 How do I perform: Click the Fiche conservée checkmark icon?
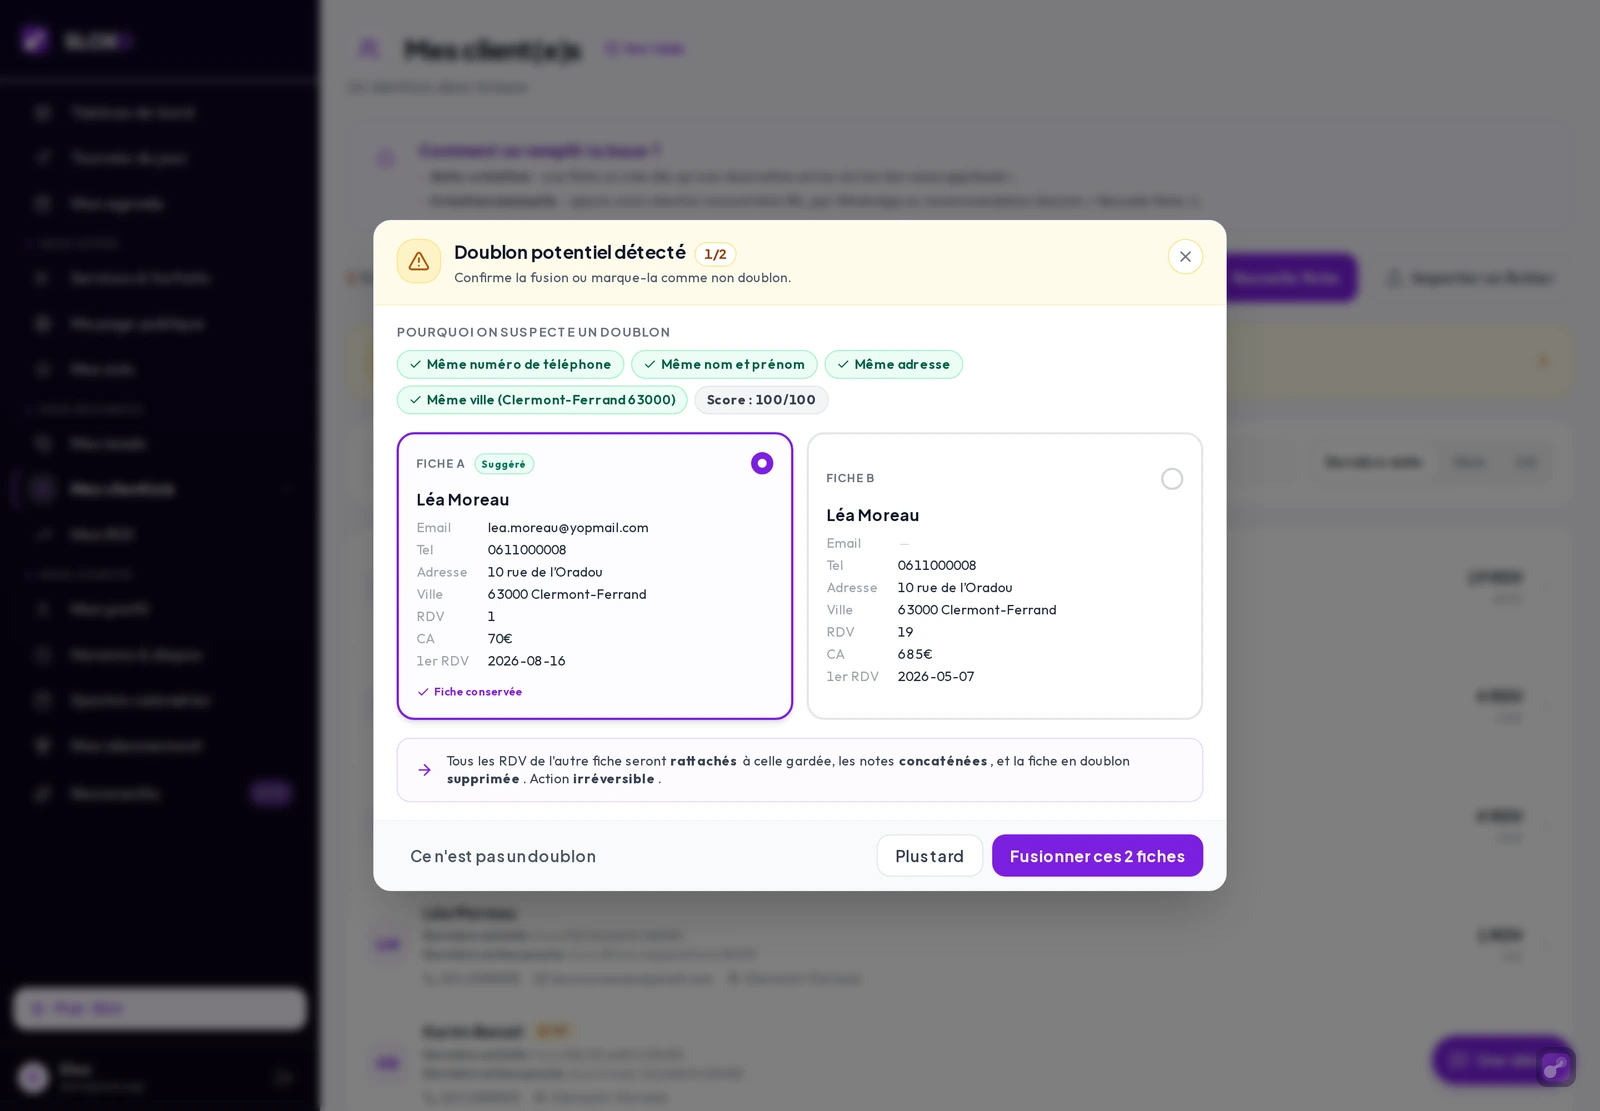tap(423, 692)
